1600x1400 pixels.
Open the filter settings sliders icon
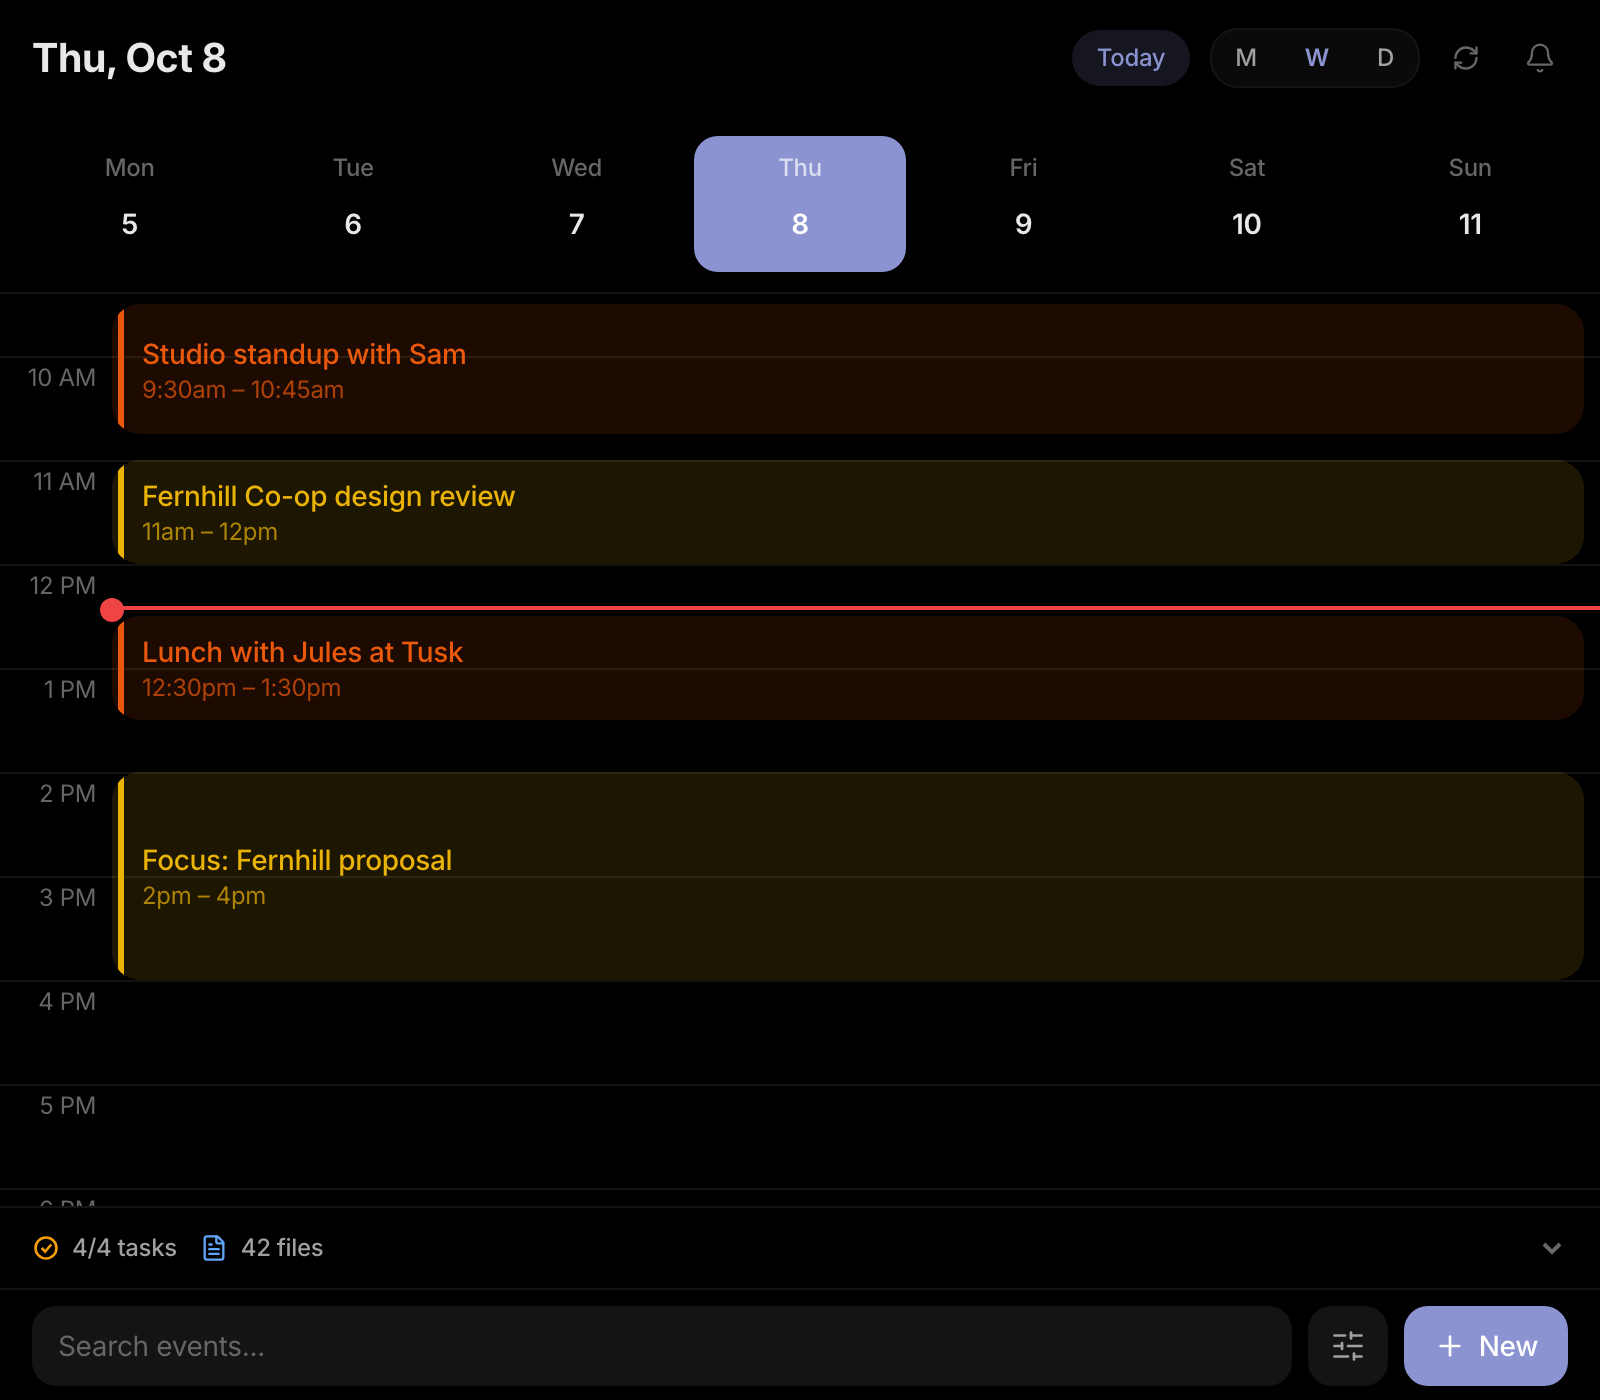pyautogui.click(x=1348, y=1346)
